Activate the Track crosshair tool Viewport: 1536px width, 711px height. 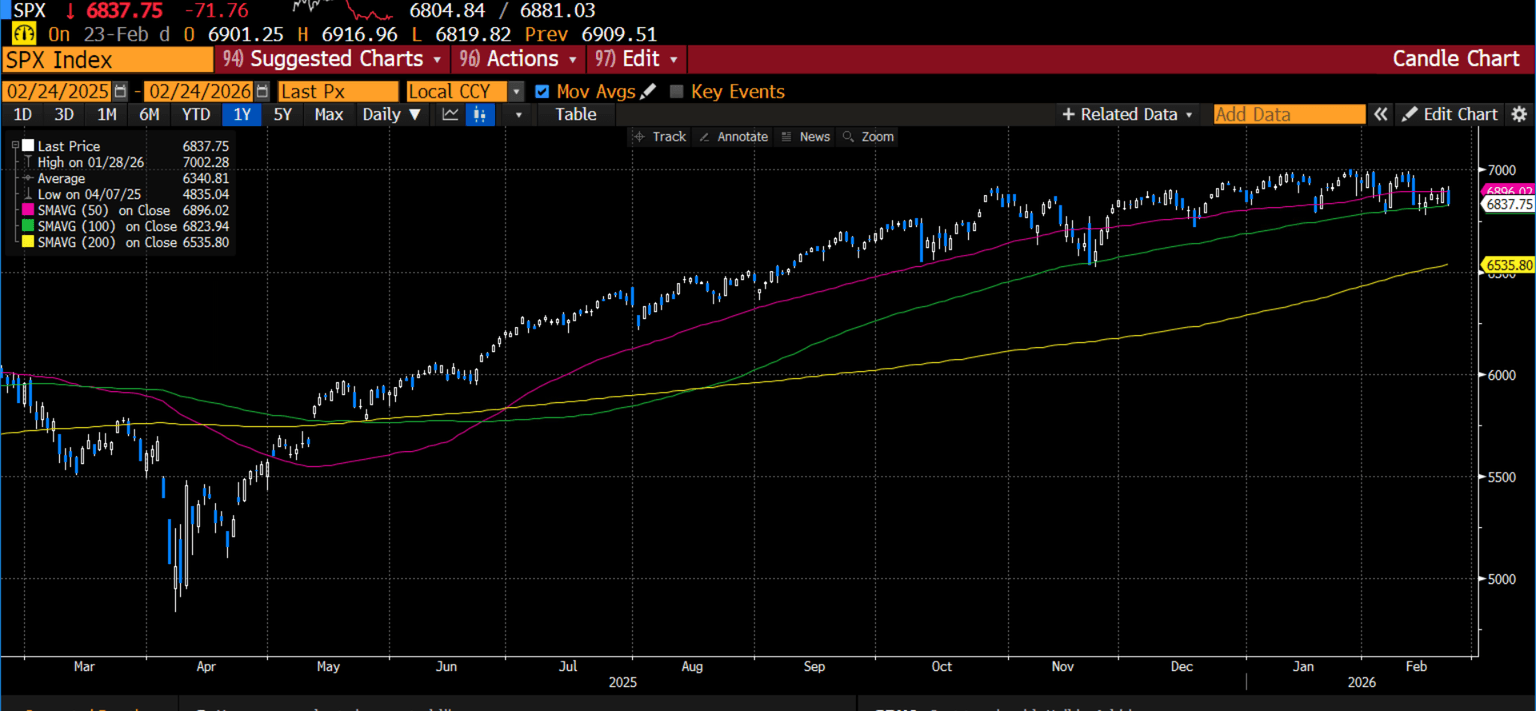tap(659, 136)
